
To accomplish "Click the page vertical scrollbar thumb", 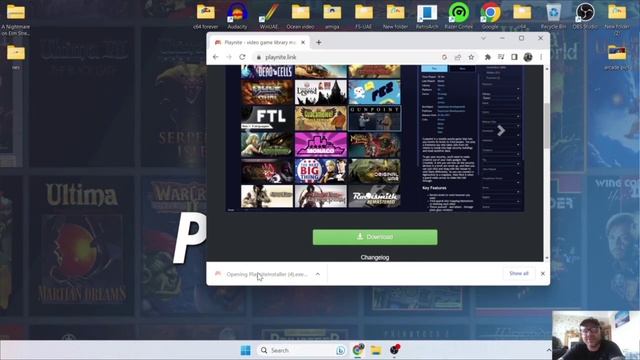I will tap(547, 126).
